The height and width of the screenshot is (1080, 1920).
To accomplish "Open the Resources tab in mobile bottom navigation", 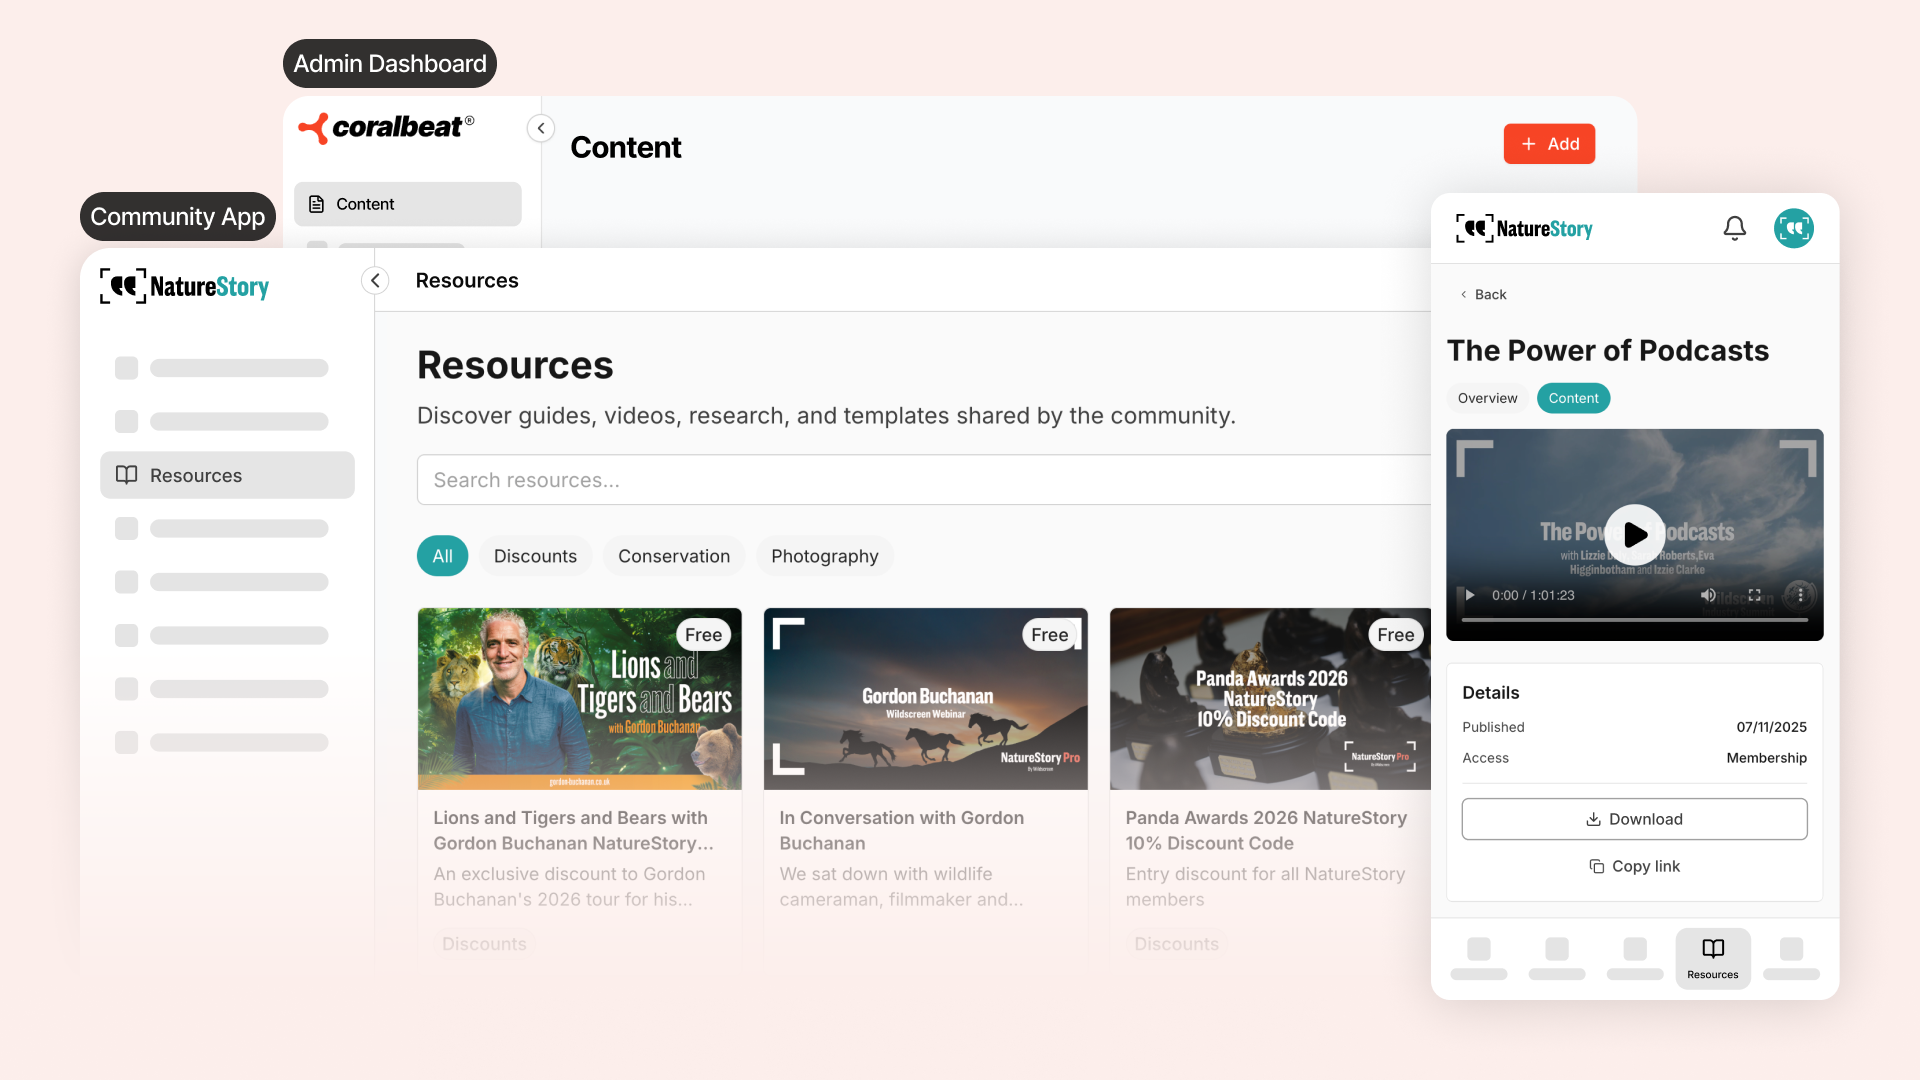I will (x=1712, y=957).
